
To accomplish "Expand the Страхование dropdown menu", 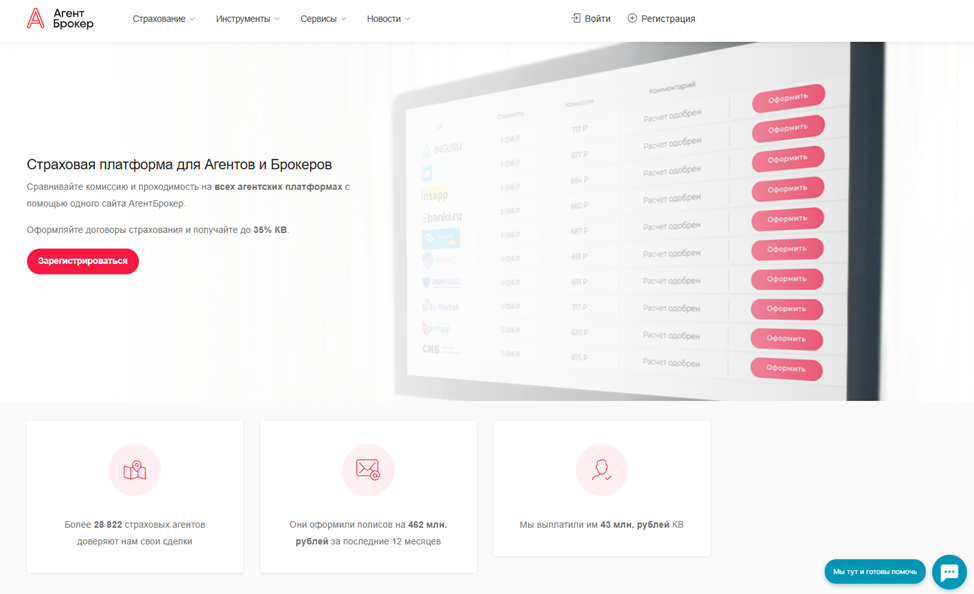I will click(x=164, y=19).
